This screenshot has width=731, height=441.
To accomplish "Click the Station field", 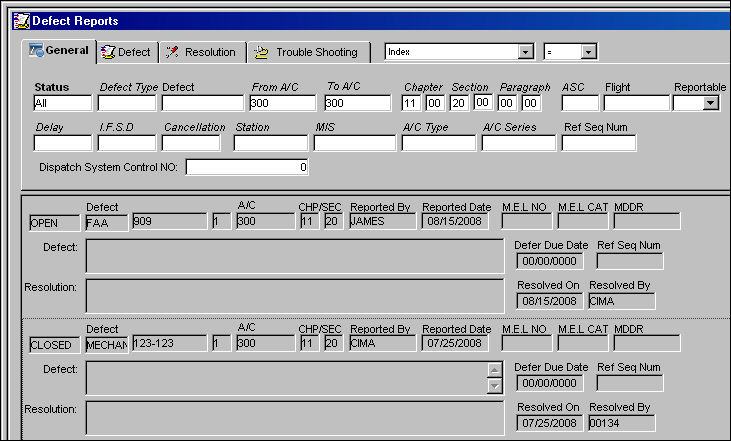I will click(x=270, y=143).
